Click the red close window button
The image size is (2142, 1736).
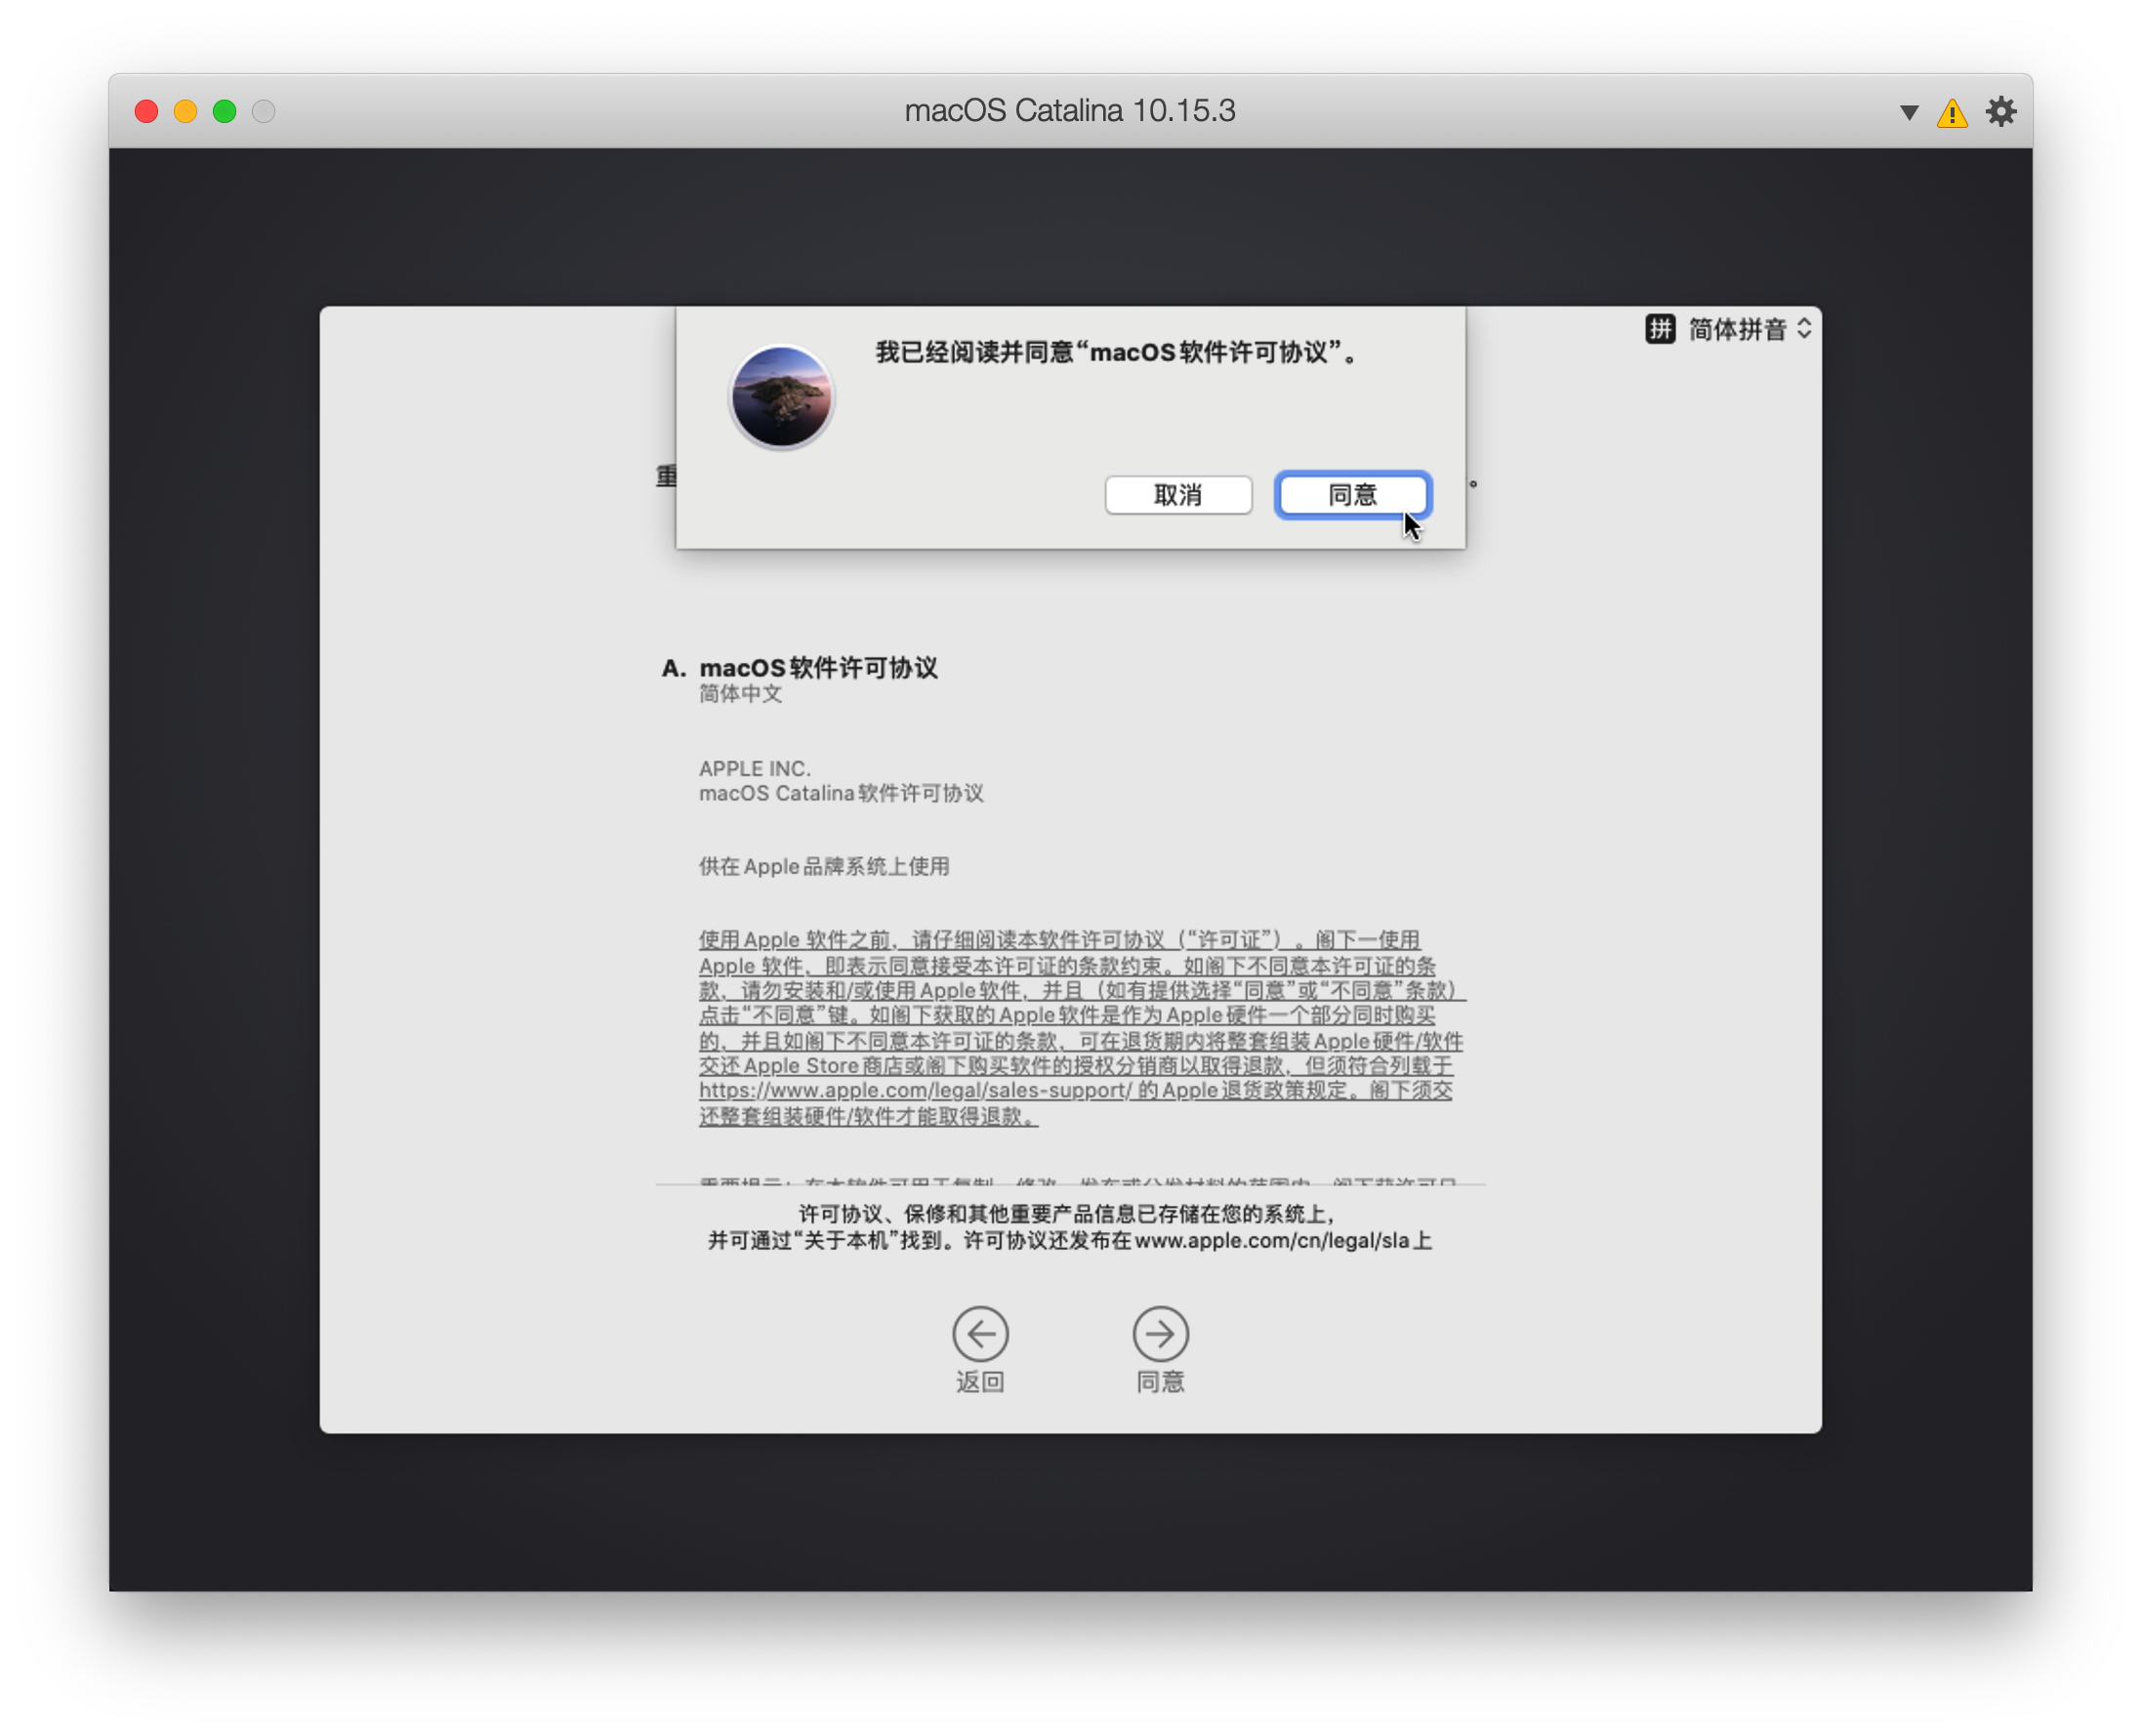click(147, 111)
